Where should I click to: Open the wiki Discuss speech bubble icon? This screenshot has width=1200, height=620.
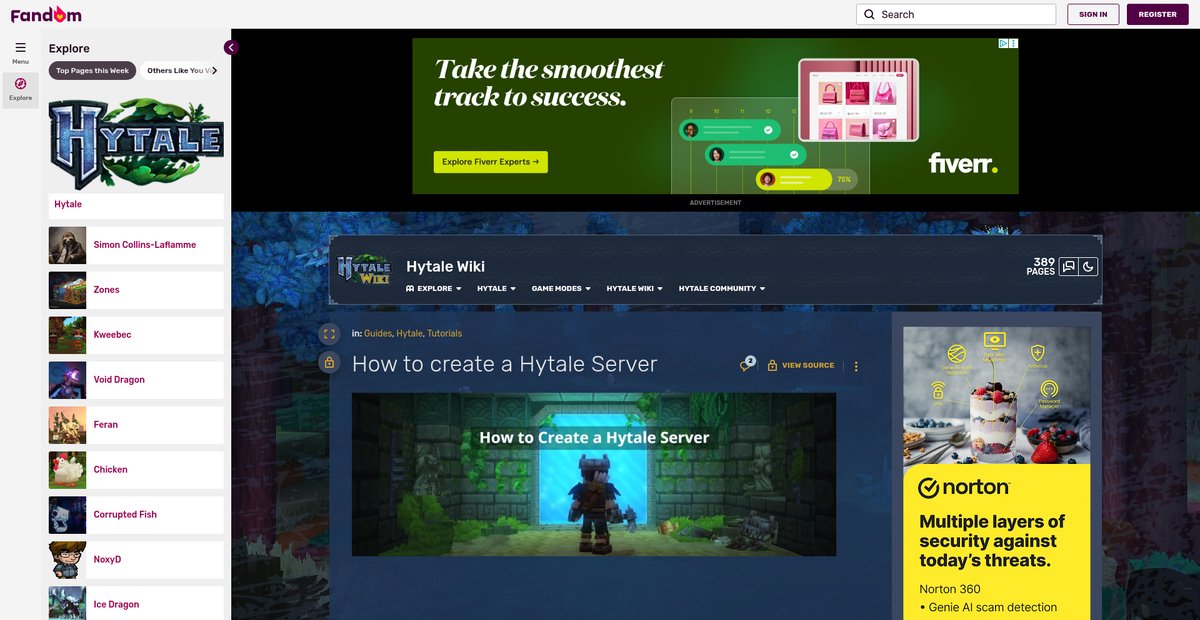click(x=1069, y=266)
